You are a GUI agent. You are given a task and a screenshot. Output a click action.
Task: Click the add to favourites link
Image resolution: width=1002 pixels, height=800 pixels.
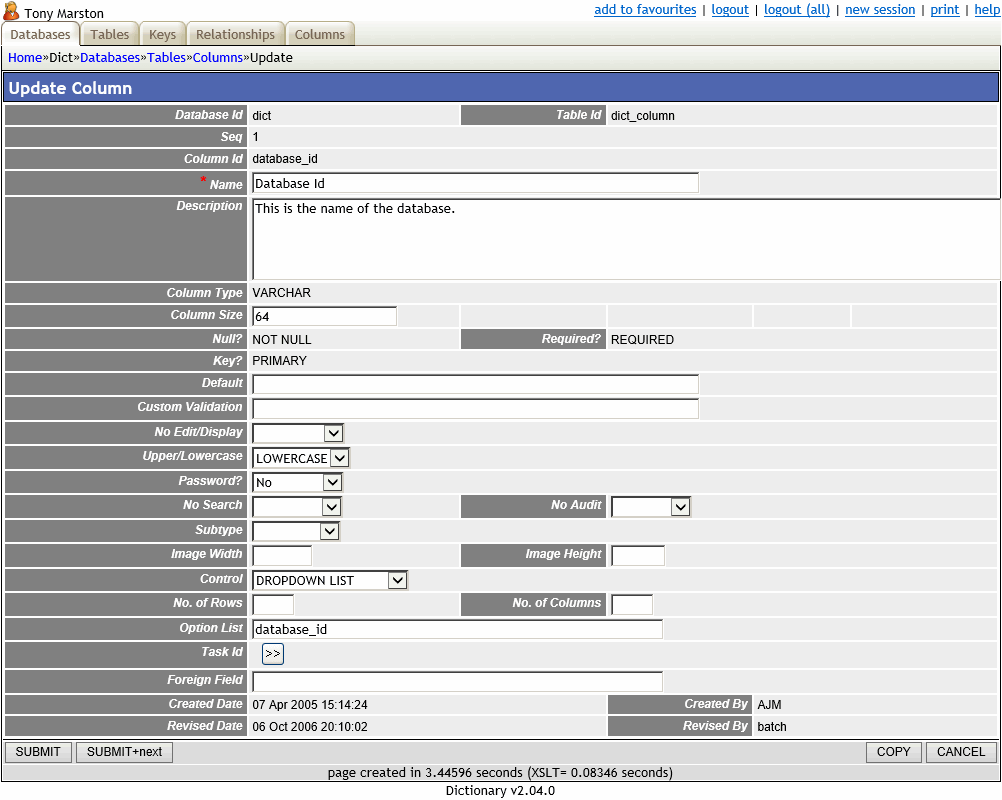tap(644, 9)
